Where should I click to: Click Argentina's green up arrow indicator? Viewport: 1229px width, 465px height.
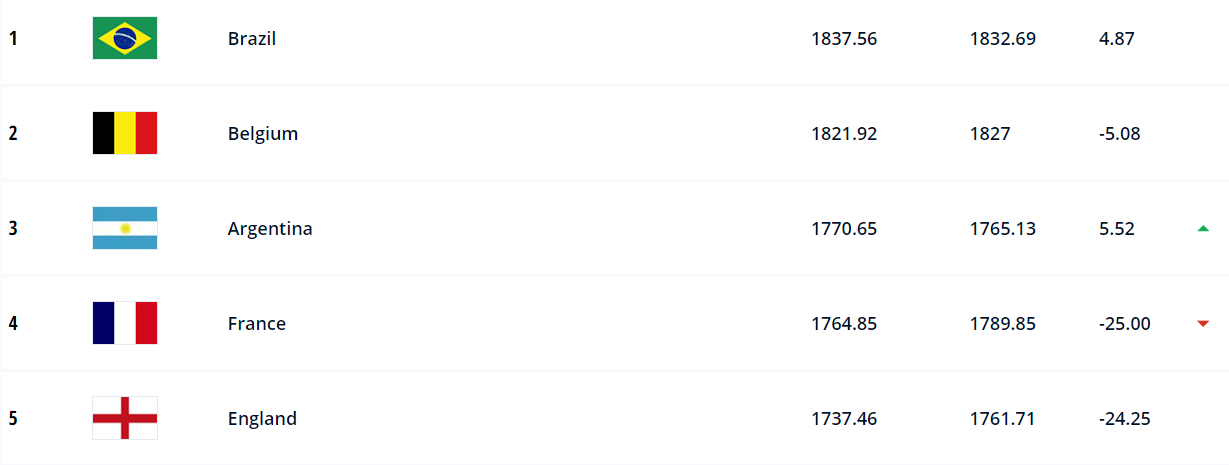click(1203, 229)
